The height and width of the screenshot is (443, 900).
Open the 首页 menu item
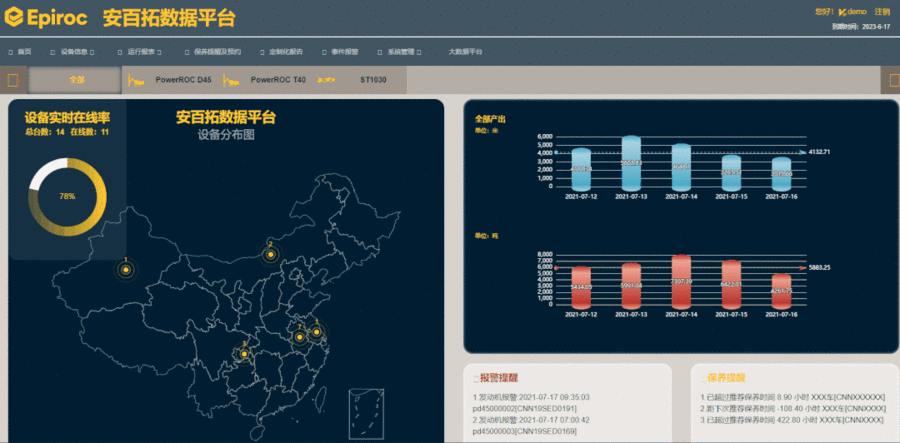24,51
